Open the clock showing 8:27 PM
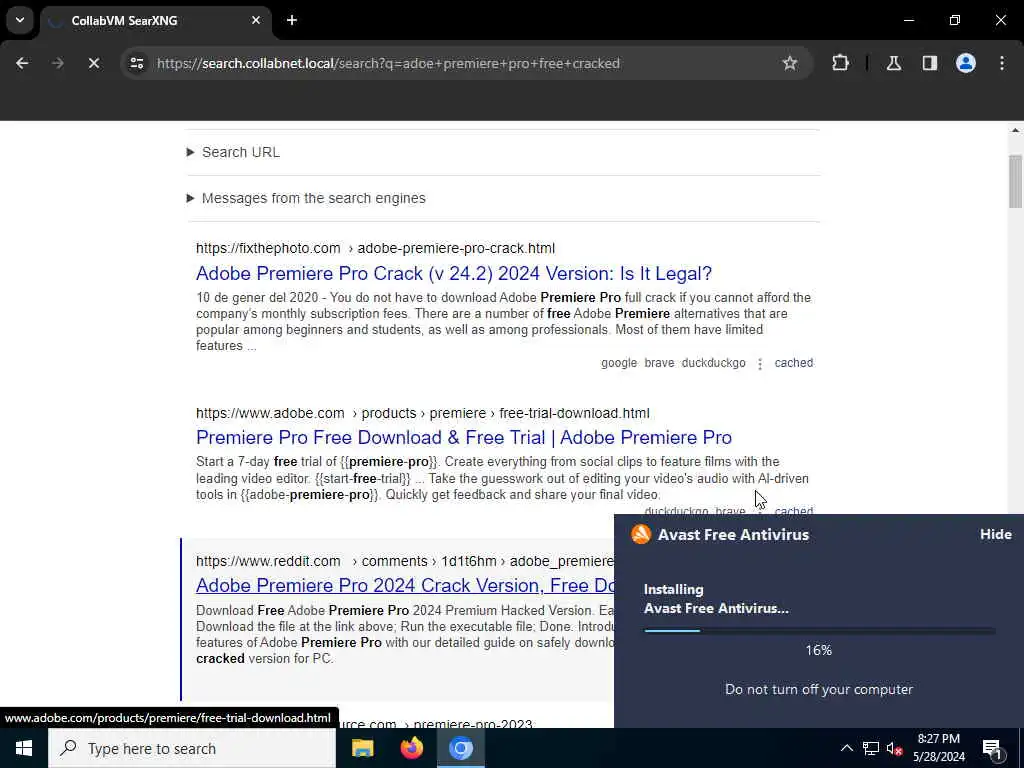Viewport: 1024px width, 768px height. tap(938, 748)
